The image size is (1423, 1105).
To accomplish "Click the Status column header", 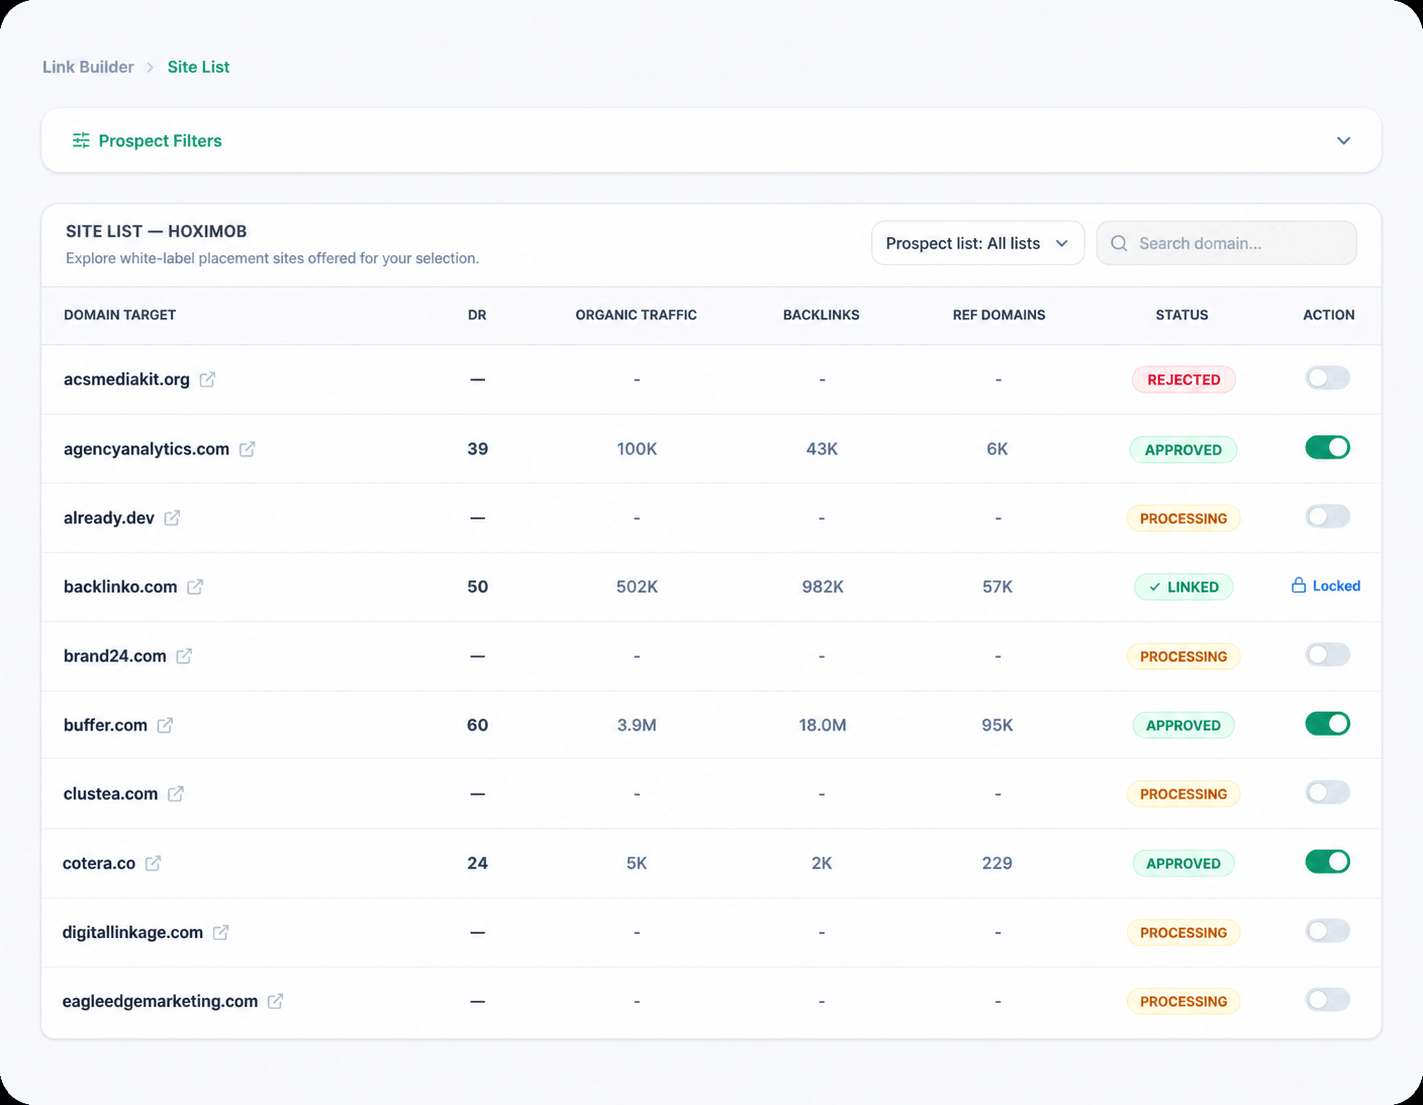I will point(1182,315).
